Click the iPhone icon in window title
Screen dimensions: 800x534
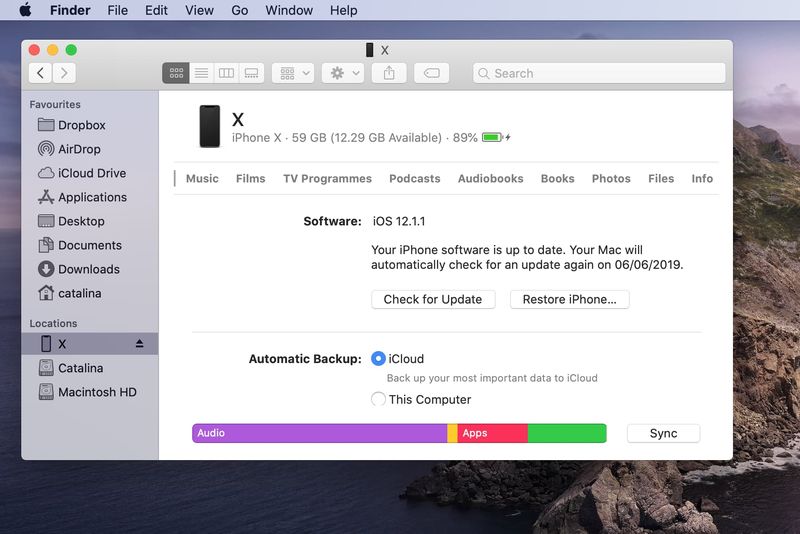(370, 50)
